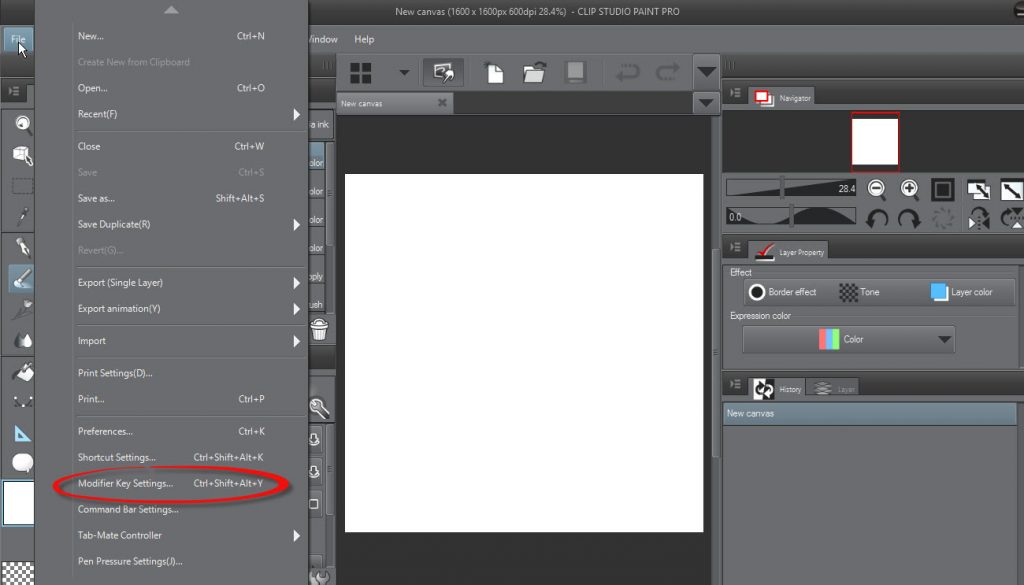This screenshot has height=585, width=1024.
Task: Close the New canvas document tab
Action: click(442, 103)
